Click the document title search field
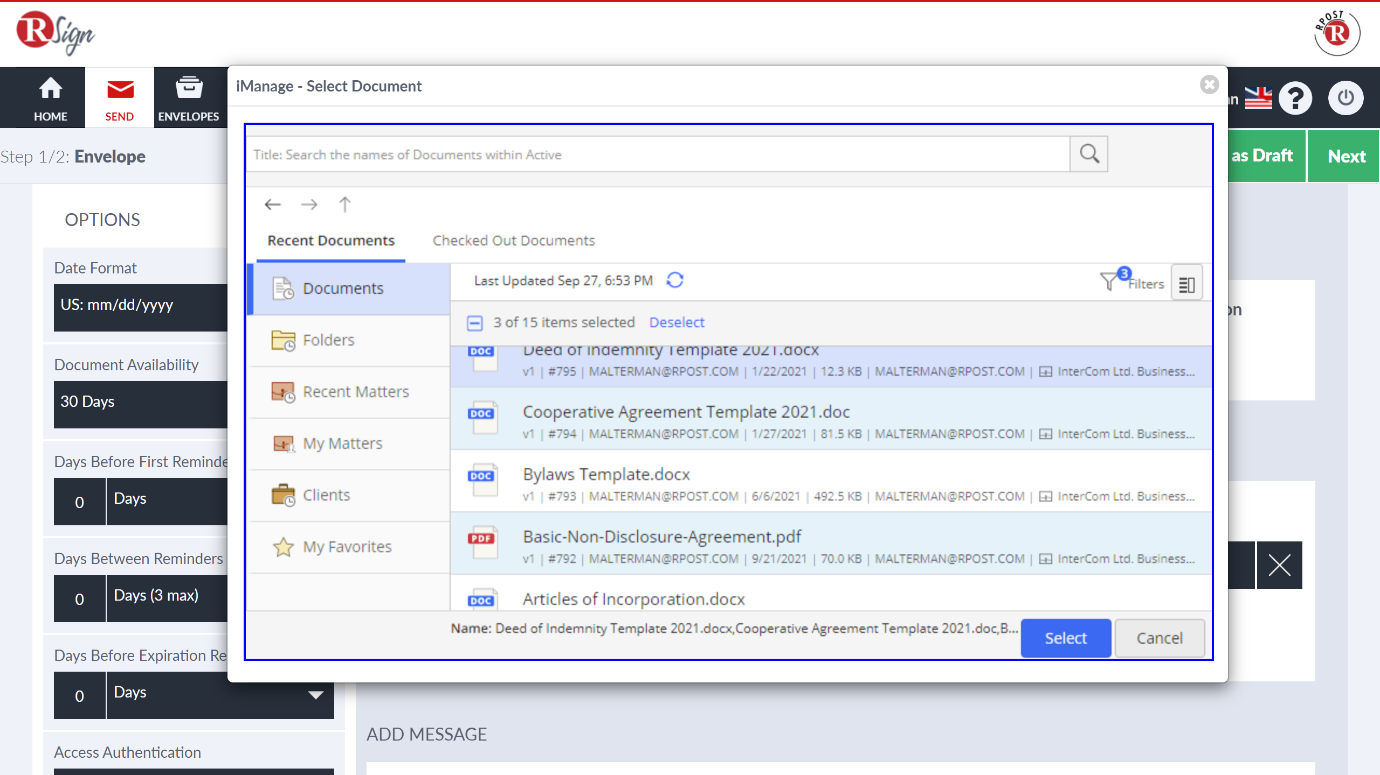The width and height of the screenshot is (1380, 775). point(658,155)
